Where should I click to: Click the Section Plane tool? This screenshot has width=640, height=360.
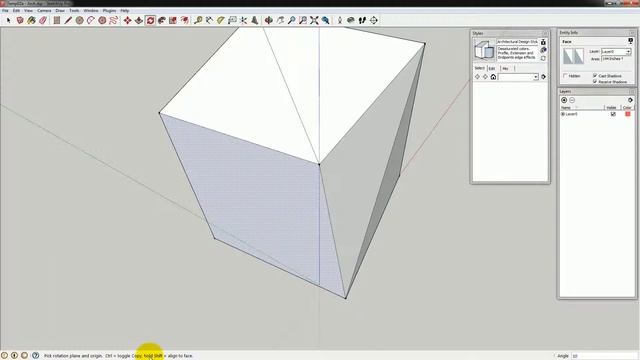[373, 20]
